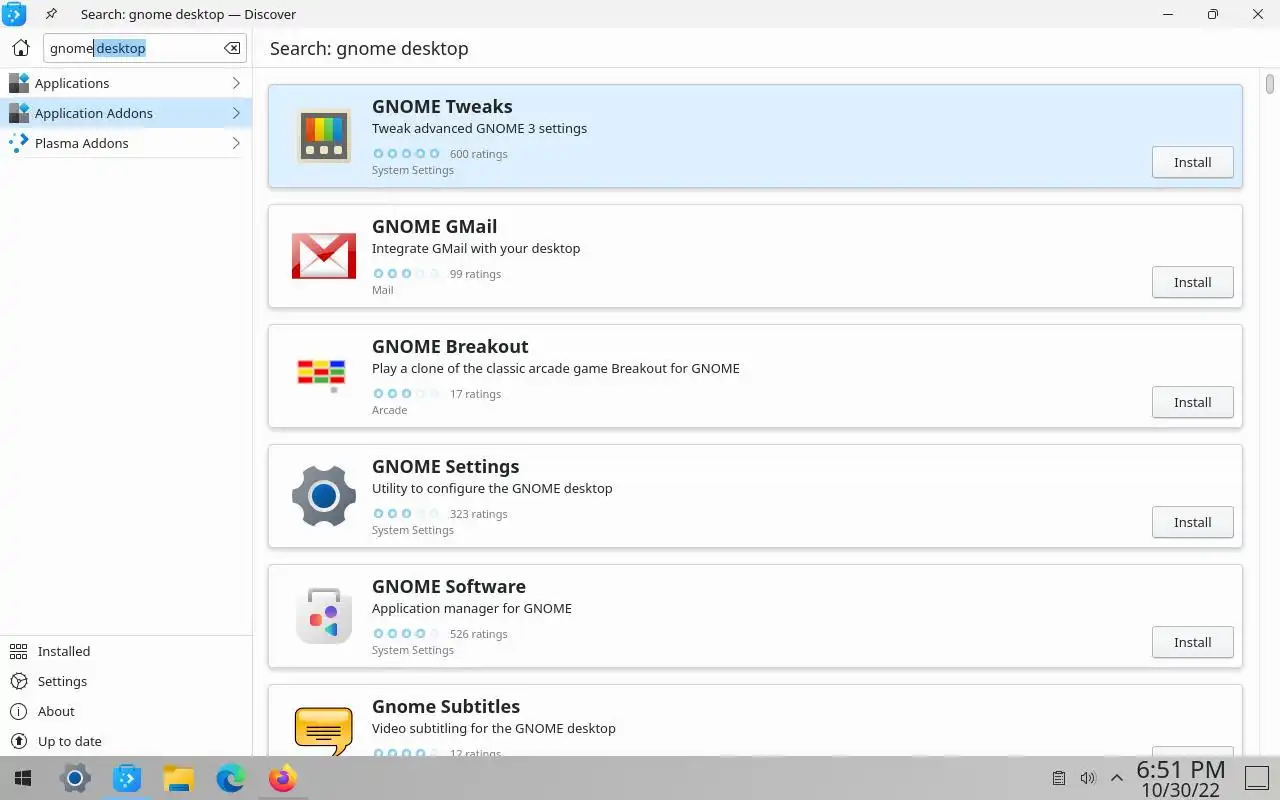Install GNOME Tweaks
Viewport: 1280px width, 800px height.
click(x=1192, y=162)
